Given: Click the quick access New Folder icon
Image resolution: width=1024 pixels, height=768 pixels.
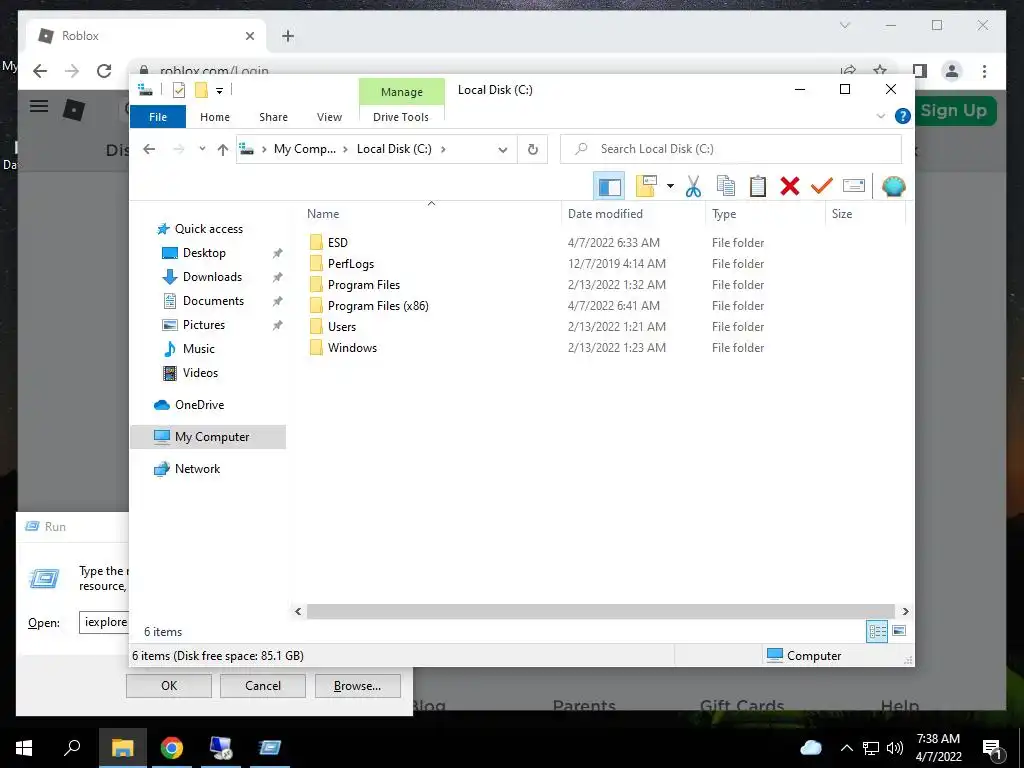Looking at the screenshot, I should point(201,90).
